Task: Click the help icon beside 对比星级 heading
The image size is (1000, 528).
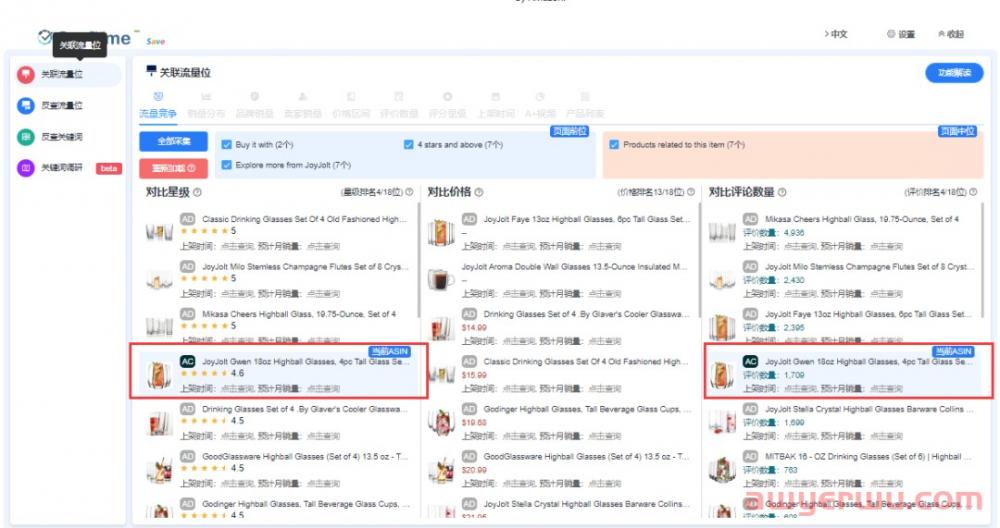Action: coord(198,192)
